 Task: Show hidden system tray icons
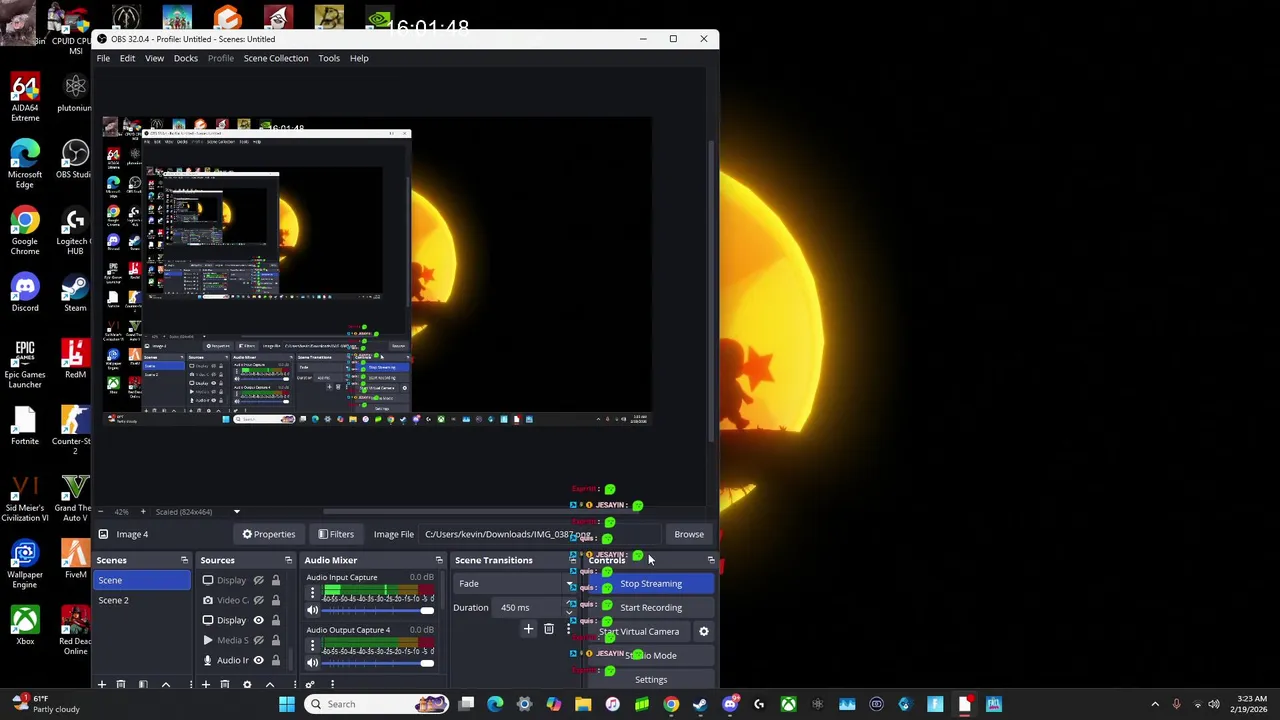pos(1155,704)
